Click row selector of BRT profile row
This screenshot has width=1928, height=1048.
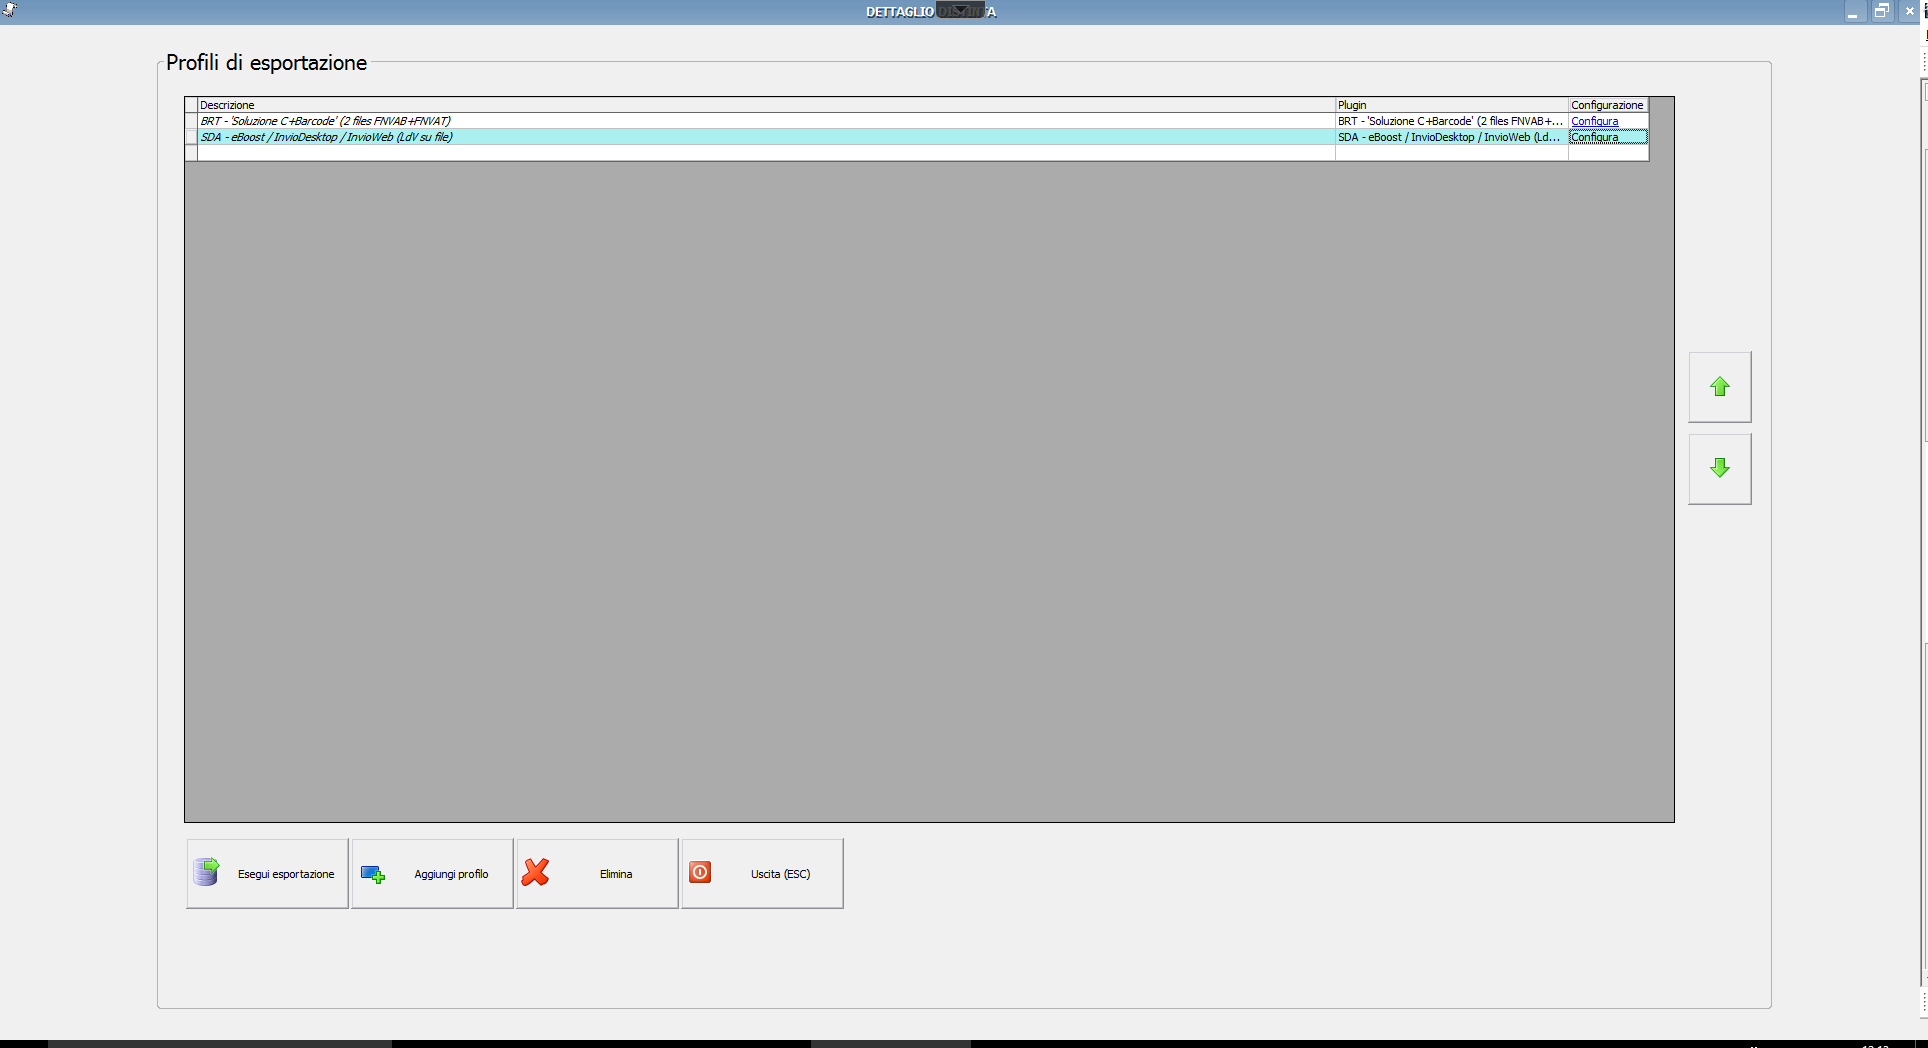coord(191,121)
